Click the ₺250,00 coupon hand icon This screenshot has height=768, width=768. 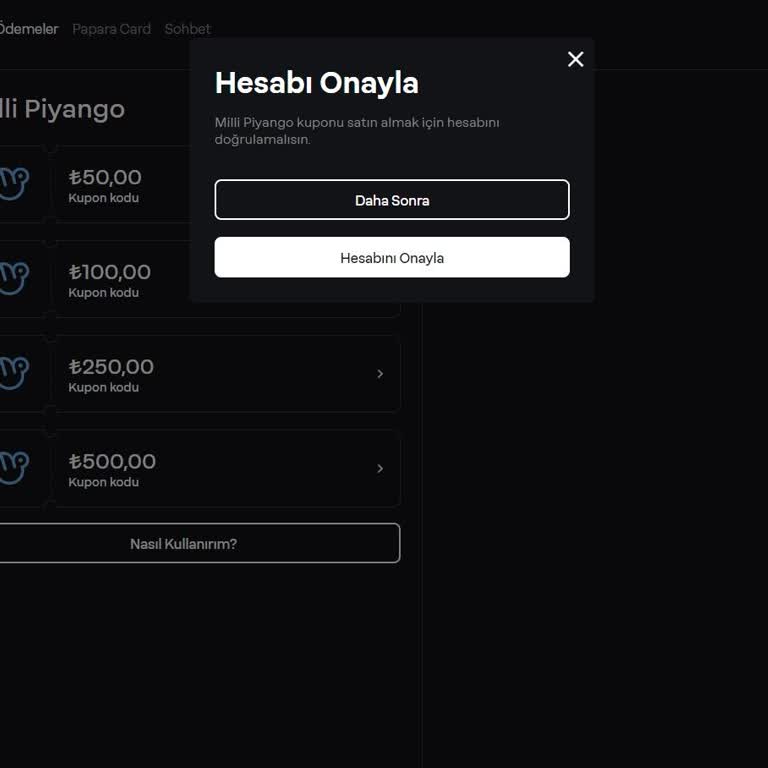(x=14, y=373)
